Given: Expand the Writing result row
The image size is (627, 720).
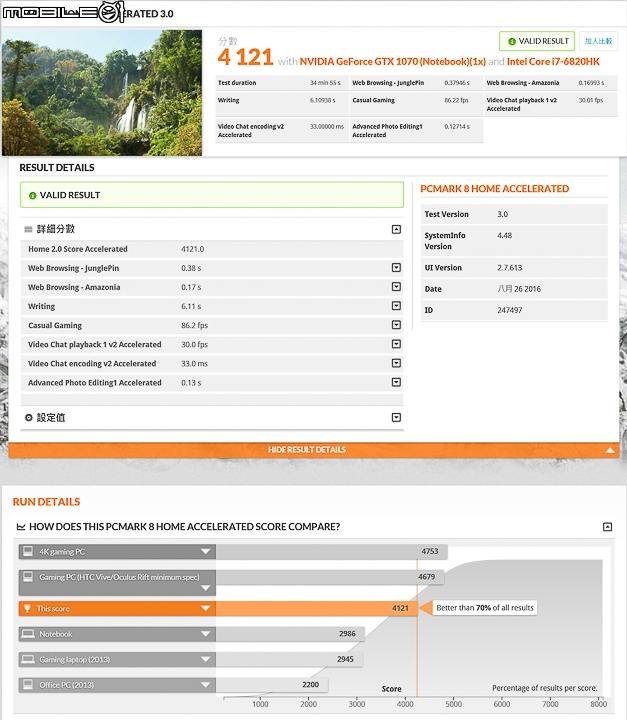Looking at the screenshot, I should pos(396,306).
